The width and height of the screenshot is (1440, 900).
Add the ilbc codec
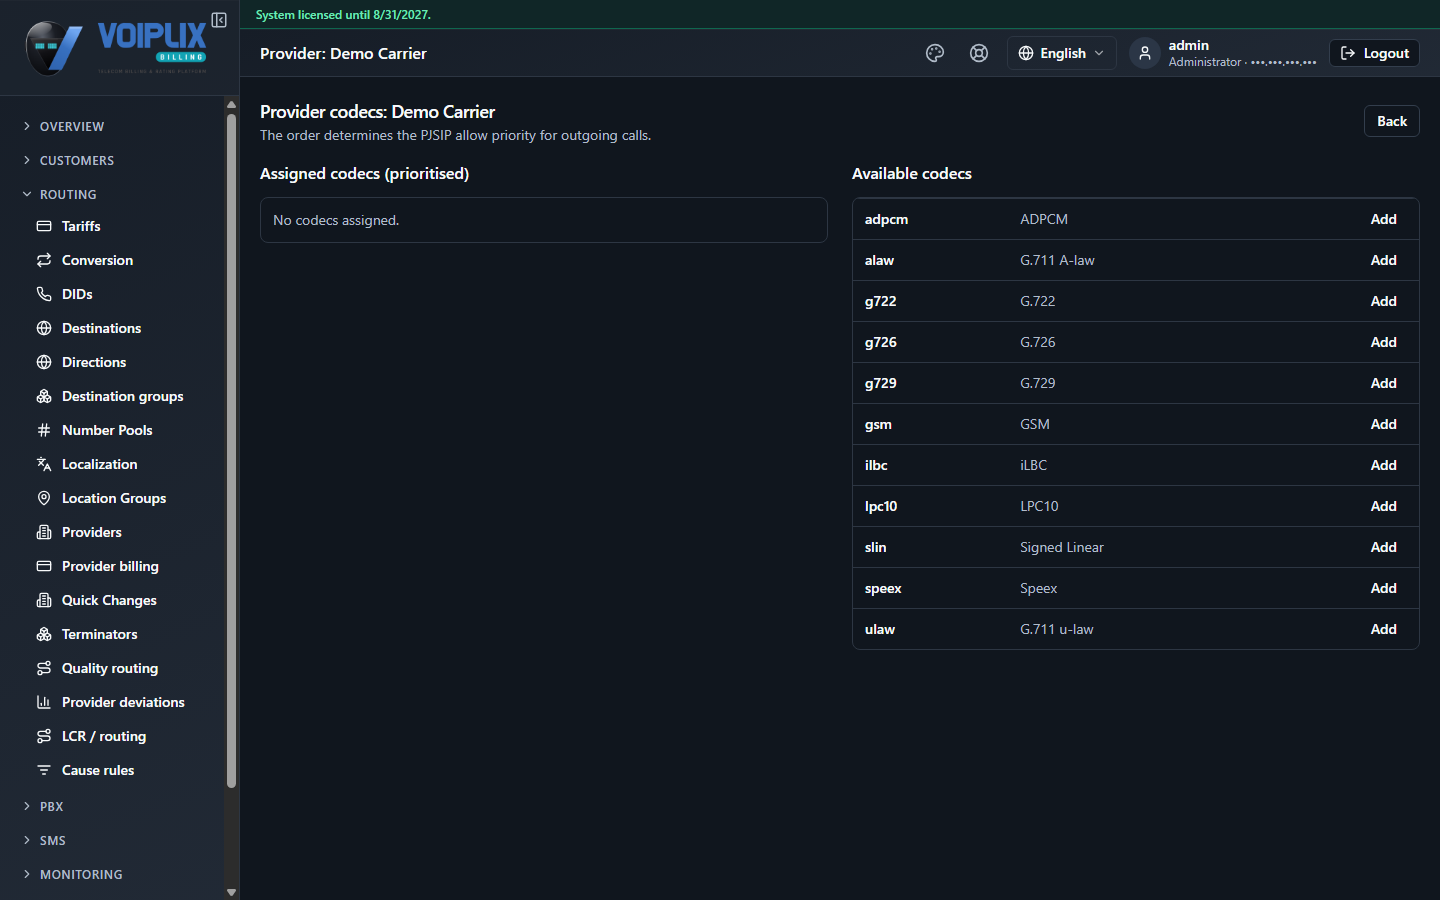point(1383,465)
